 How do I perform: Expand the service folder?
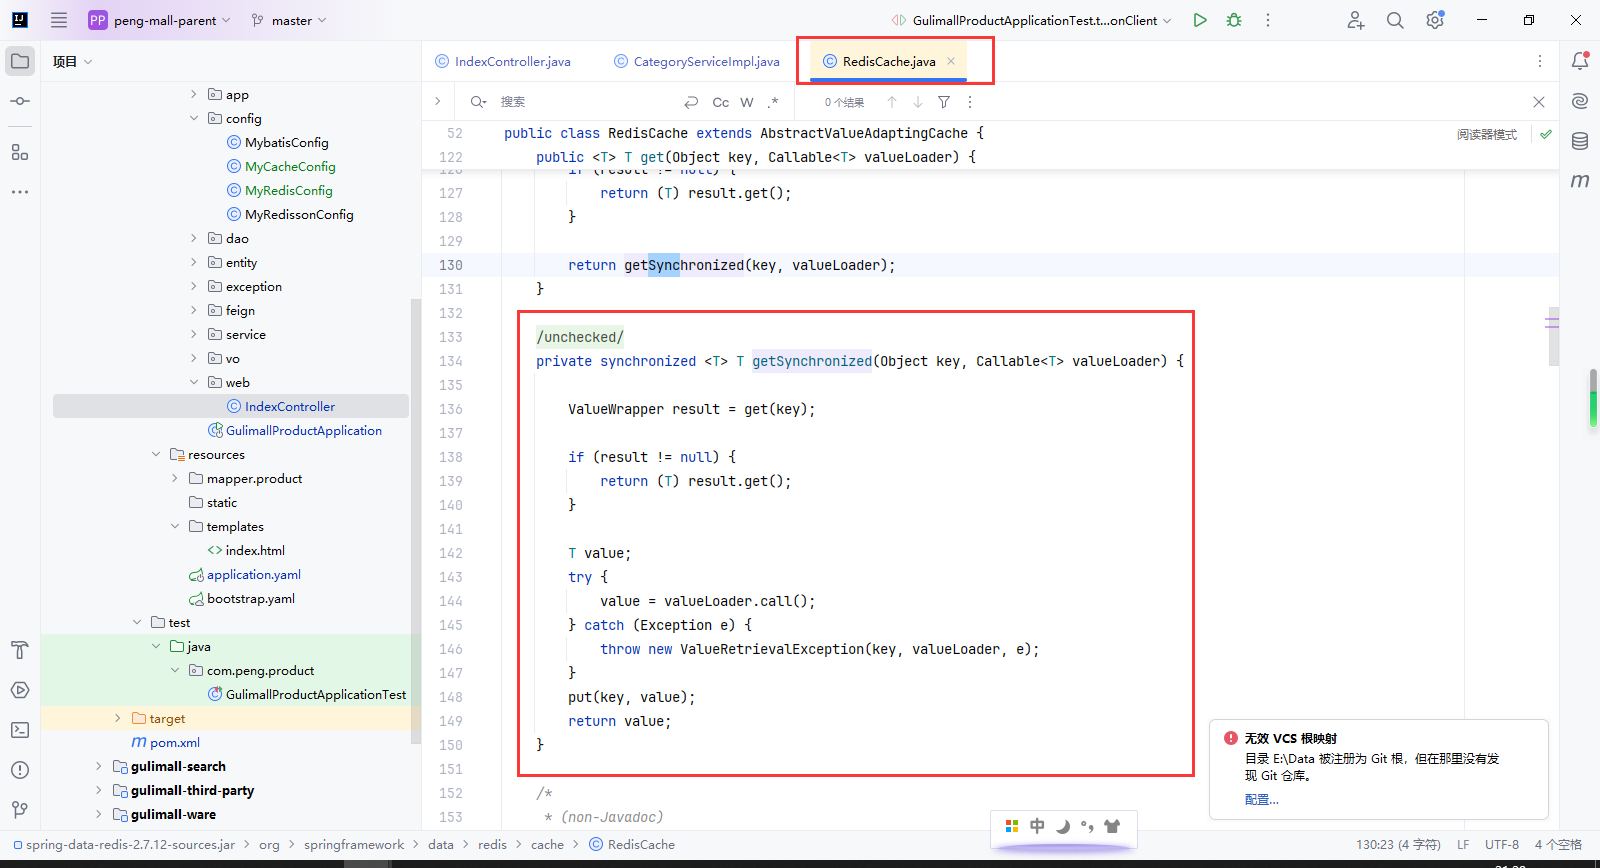click(x=194, y=334)
